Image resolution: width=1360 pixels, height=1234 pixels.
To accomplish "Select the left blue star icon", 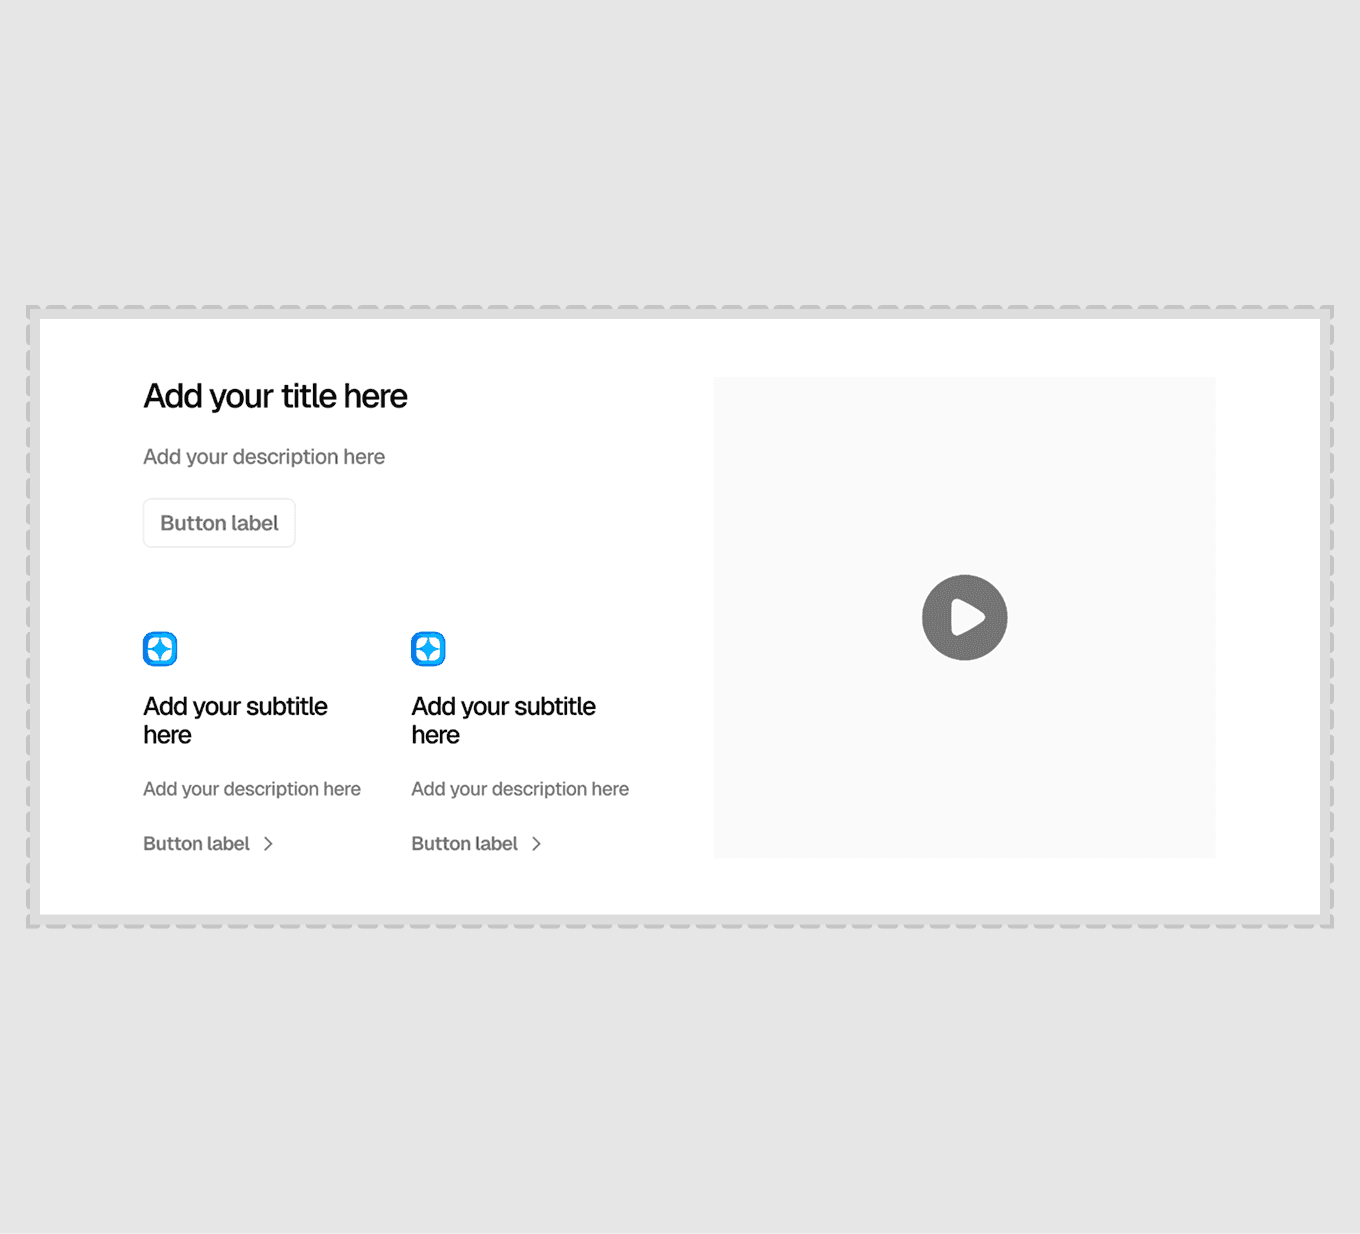I will coord(160,649).
